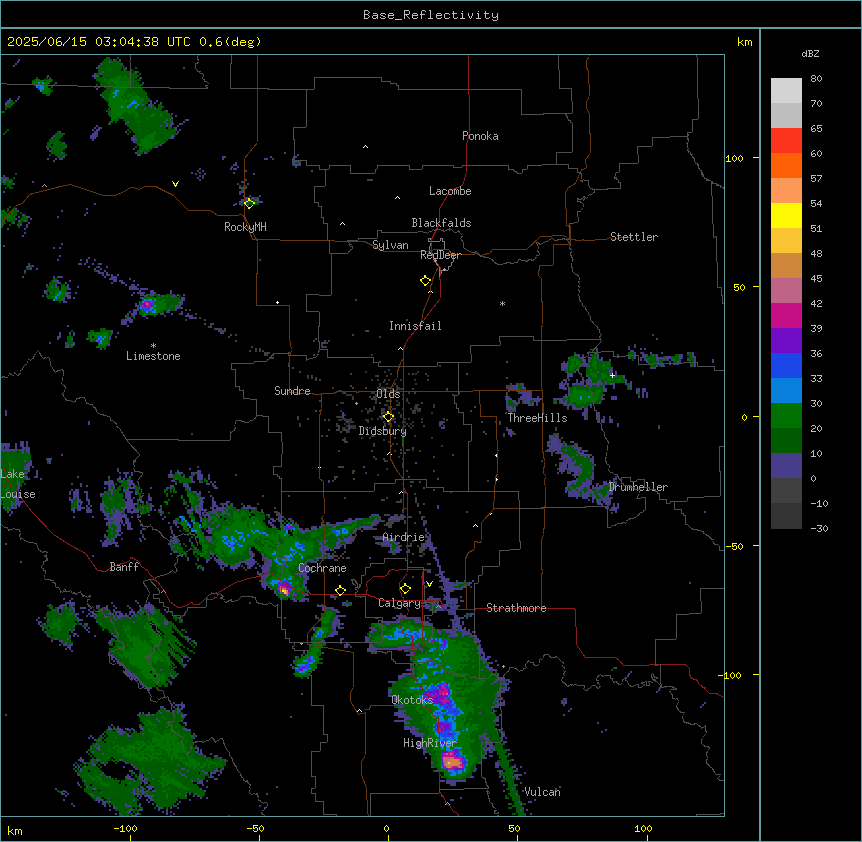
Task: Click the Didsbury city label
Action: (x=383, y=431)
